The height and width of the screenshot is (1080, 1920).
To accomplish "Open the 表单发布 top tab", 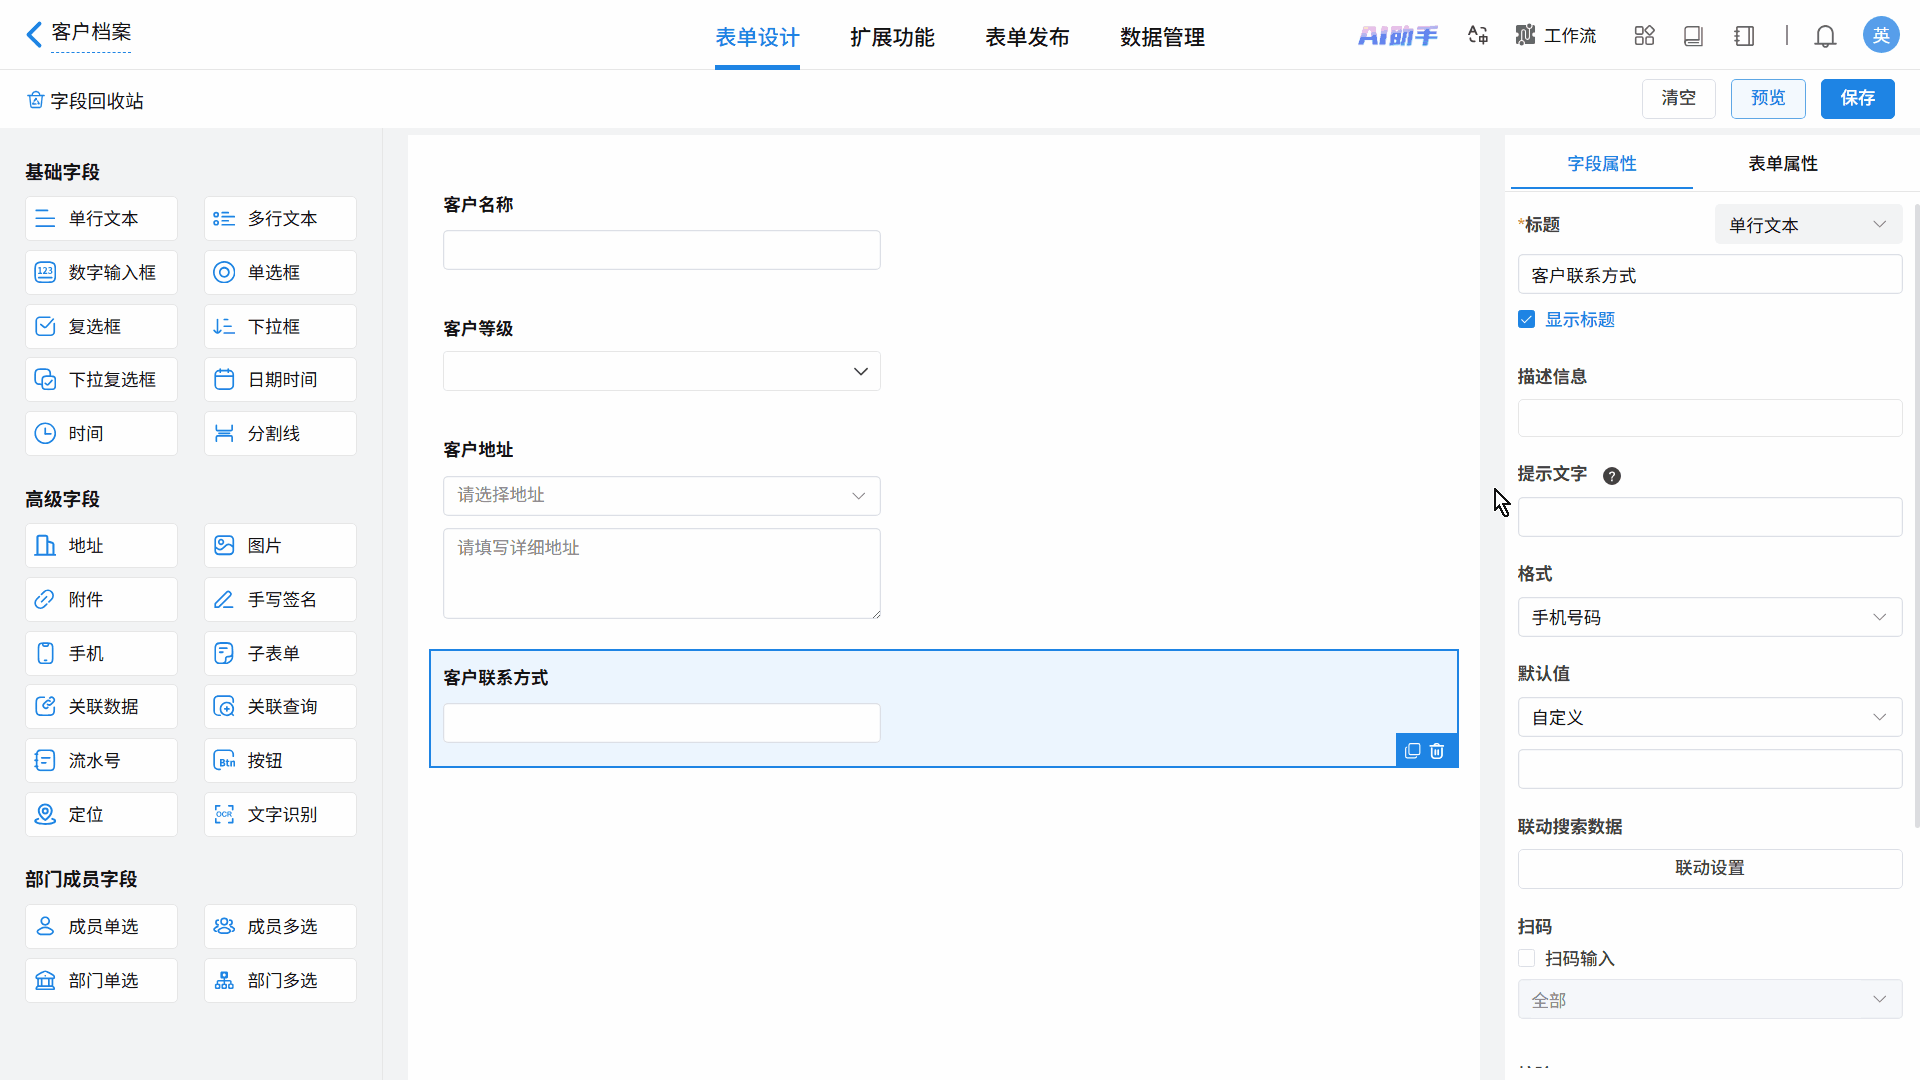I will (x=1027, y=38).
